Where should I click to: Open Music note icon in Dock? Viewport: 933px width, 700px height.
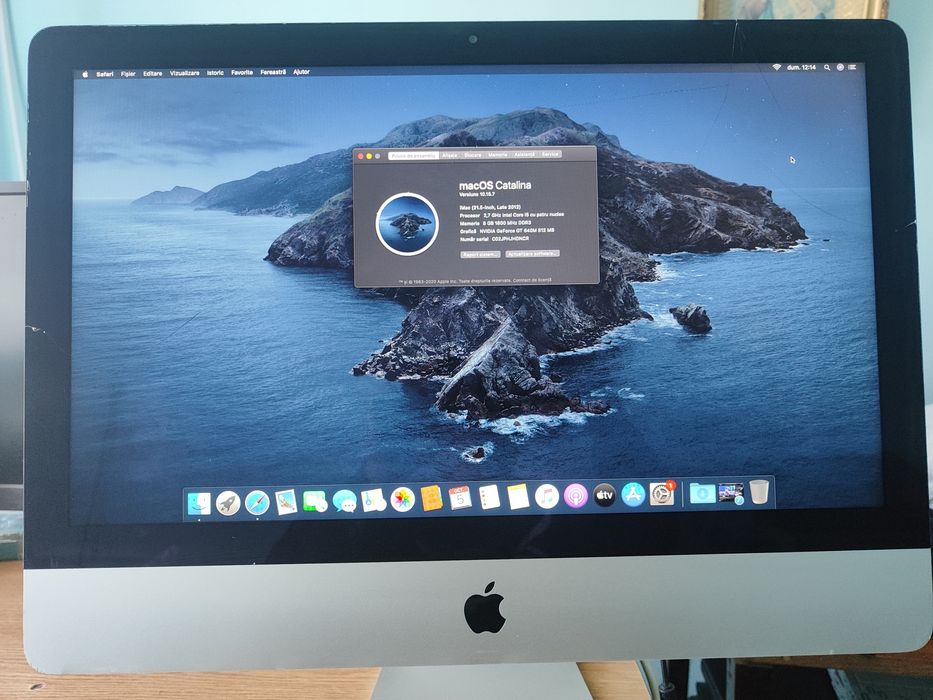pyautogui.click(x=547, y=496)
